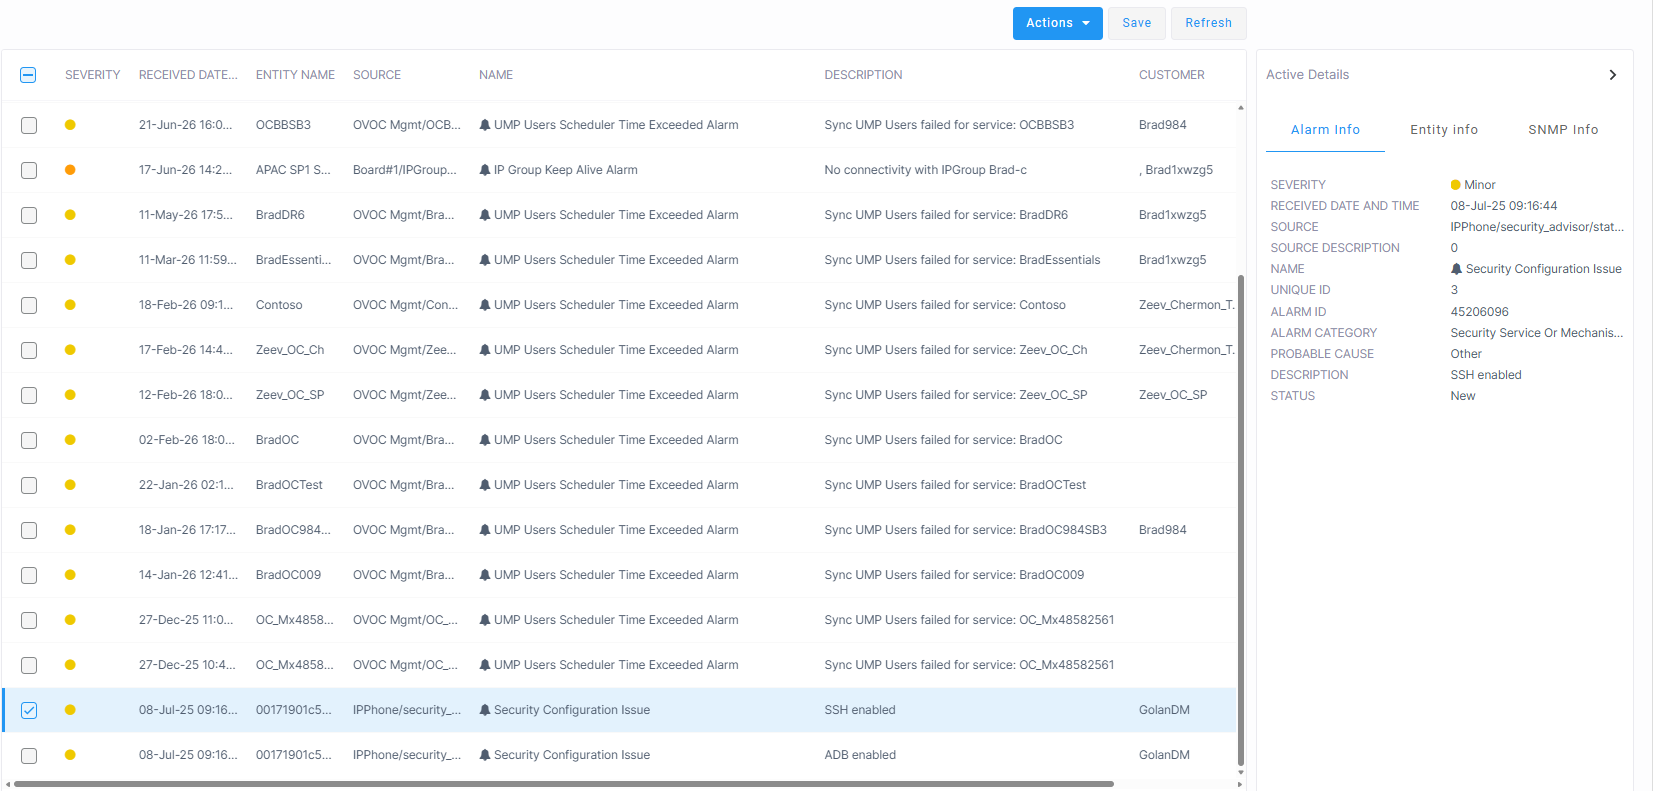This screenshot has height=791, width=1656.
Task: Sort by the ENTITY NAME column header
Action: (295, 75)
